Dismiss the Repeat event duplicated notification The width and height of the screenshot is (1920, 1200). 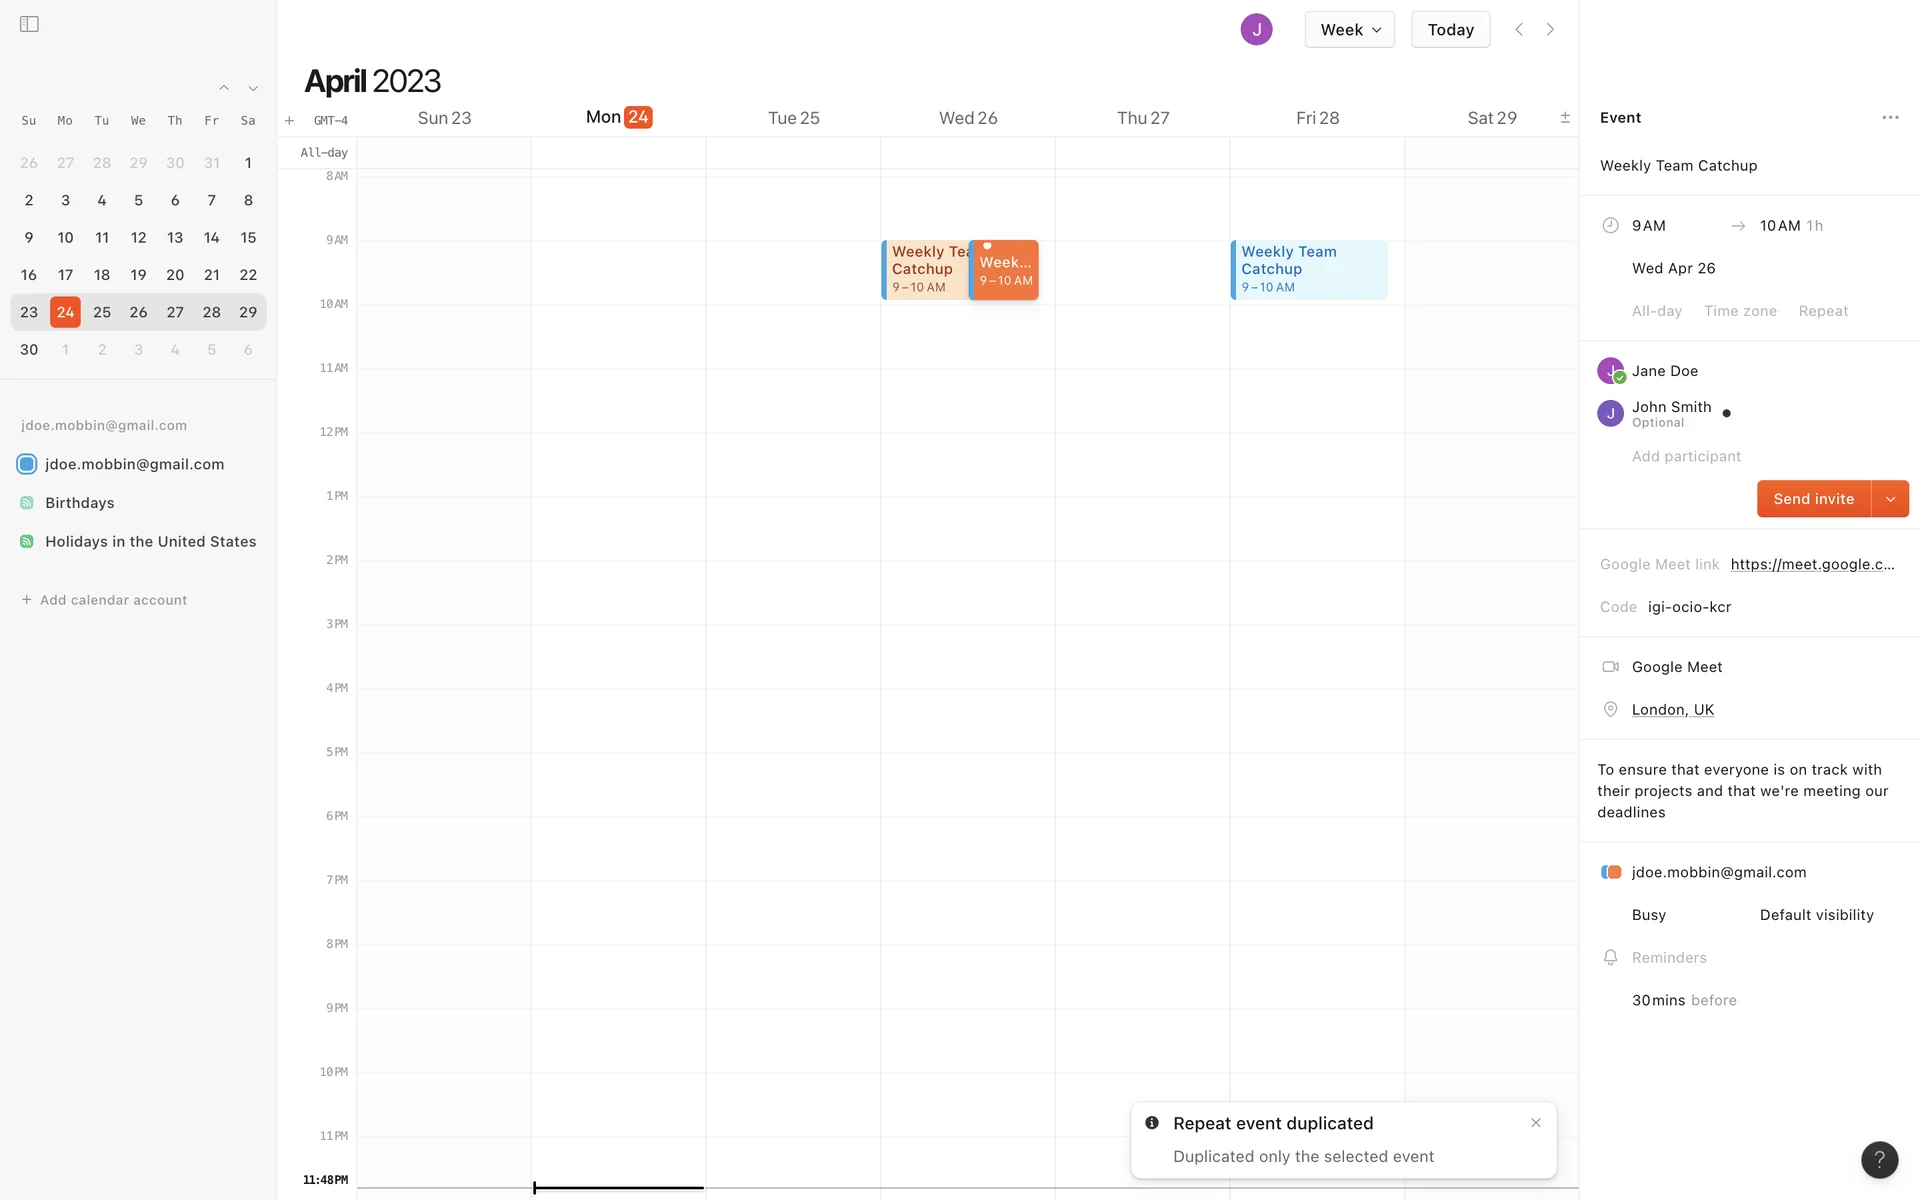[1536, 1123]
